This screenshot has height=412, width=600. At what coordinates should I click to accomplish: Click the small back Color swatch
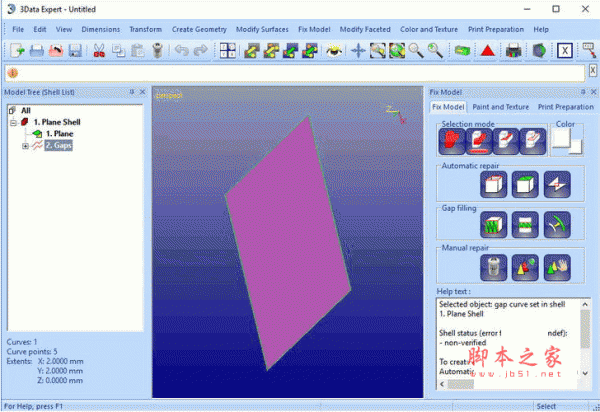(x=576, y=147)
